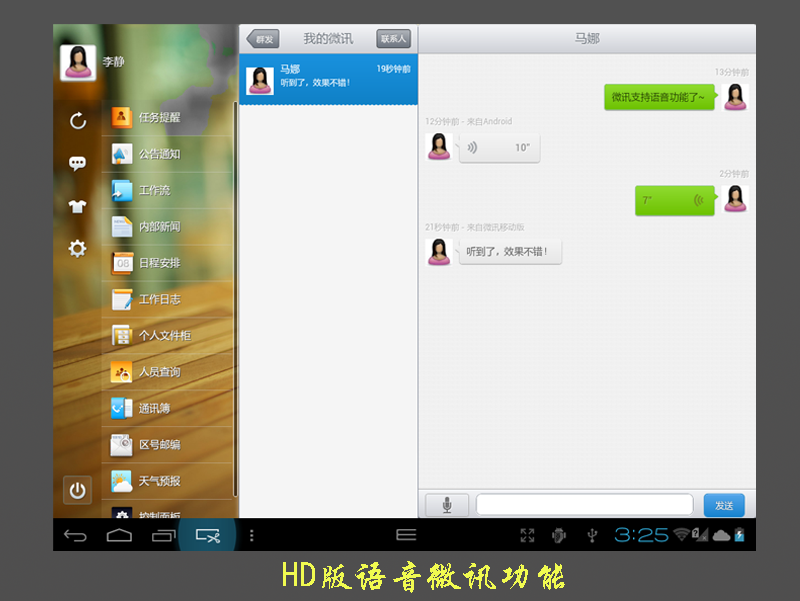Click the microphone voice input button
Viewport: 800px width, 601px height.
pyautogui.click(x=447, y=505)
